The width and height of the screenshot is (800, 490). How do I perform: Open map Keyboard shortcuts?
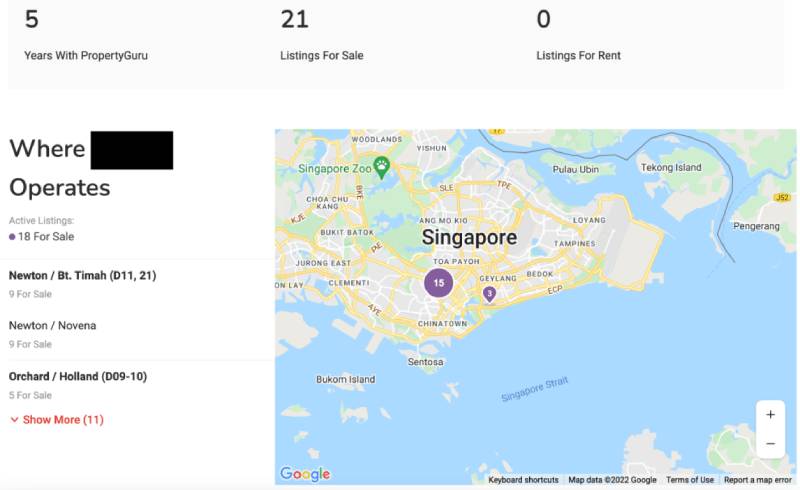point(523,480)
